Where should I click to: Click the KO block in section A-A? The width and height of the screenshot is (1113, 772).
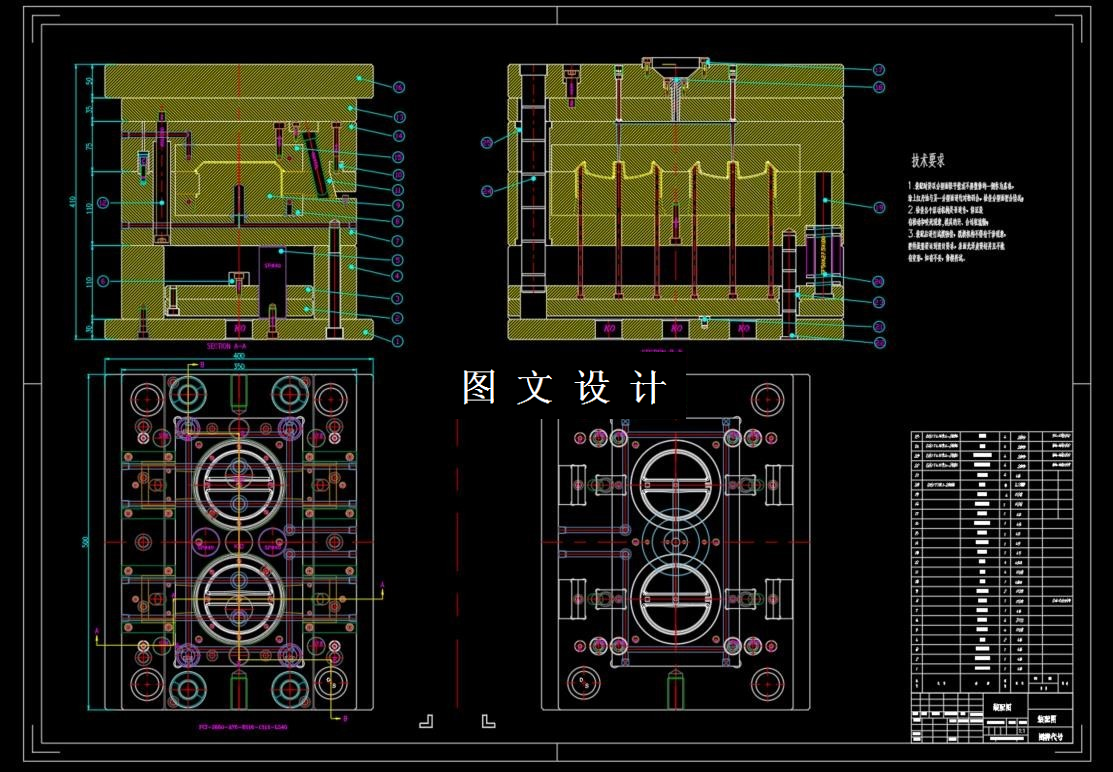click(240, 329)
